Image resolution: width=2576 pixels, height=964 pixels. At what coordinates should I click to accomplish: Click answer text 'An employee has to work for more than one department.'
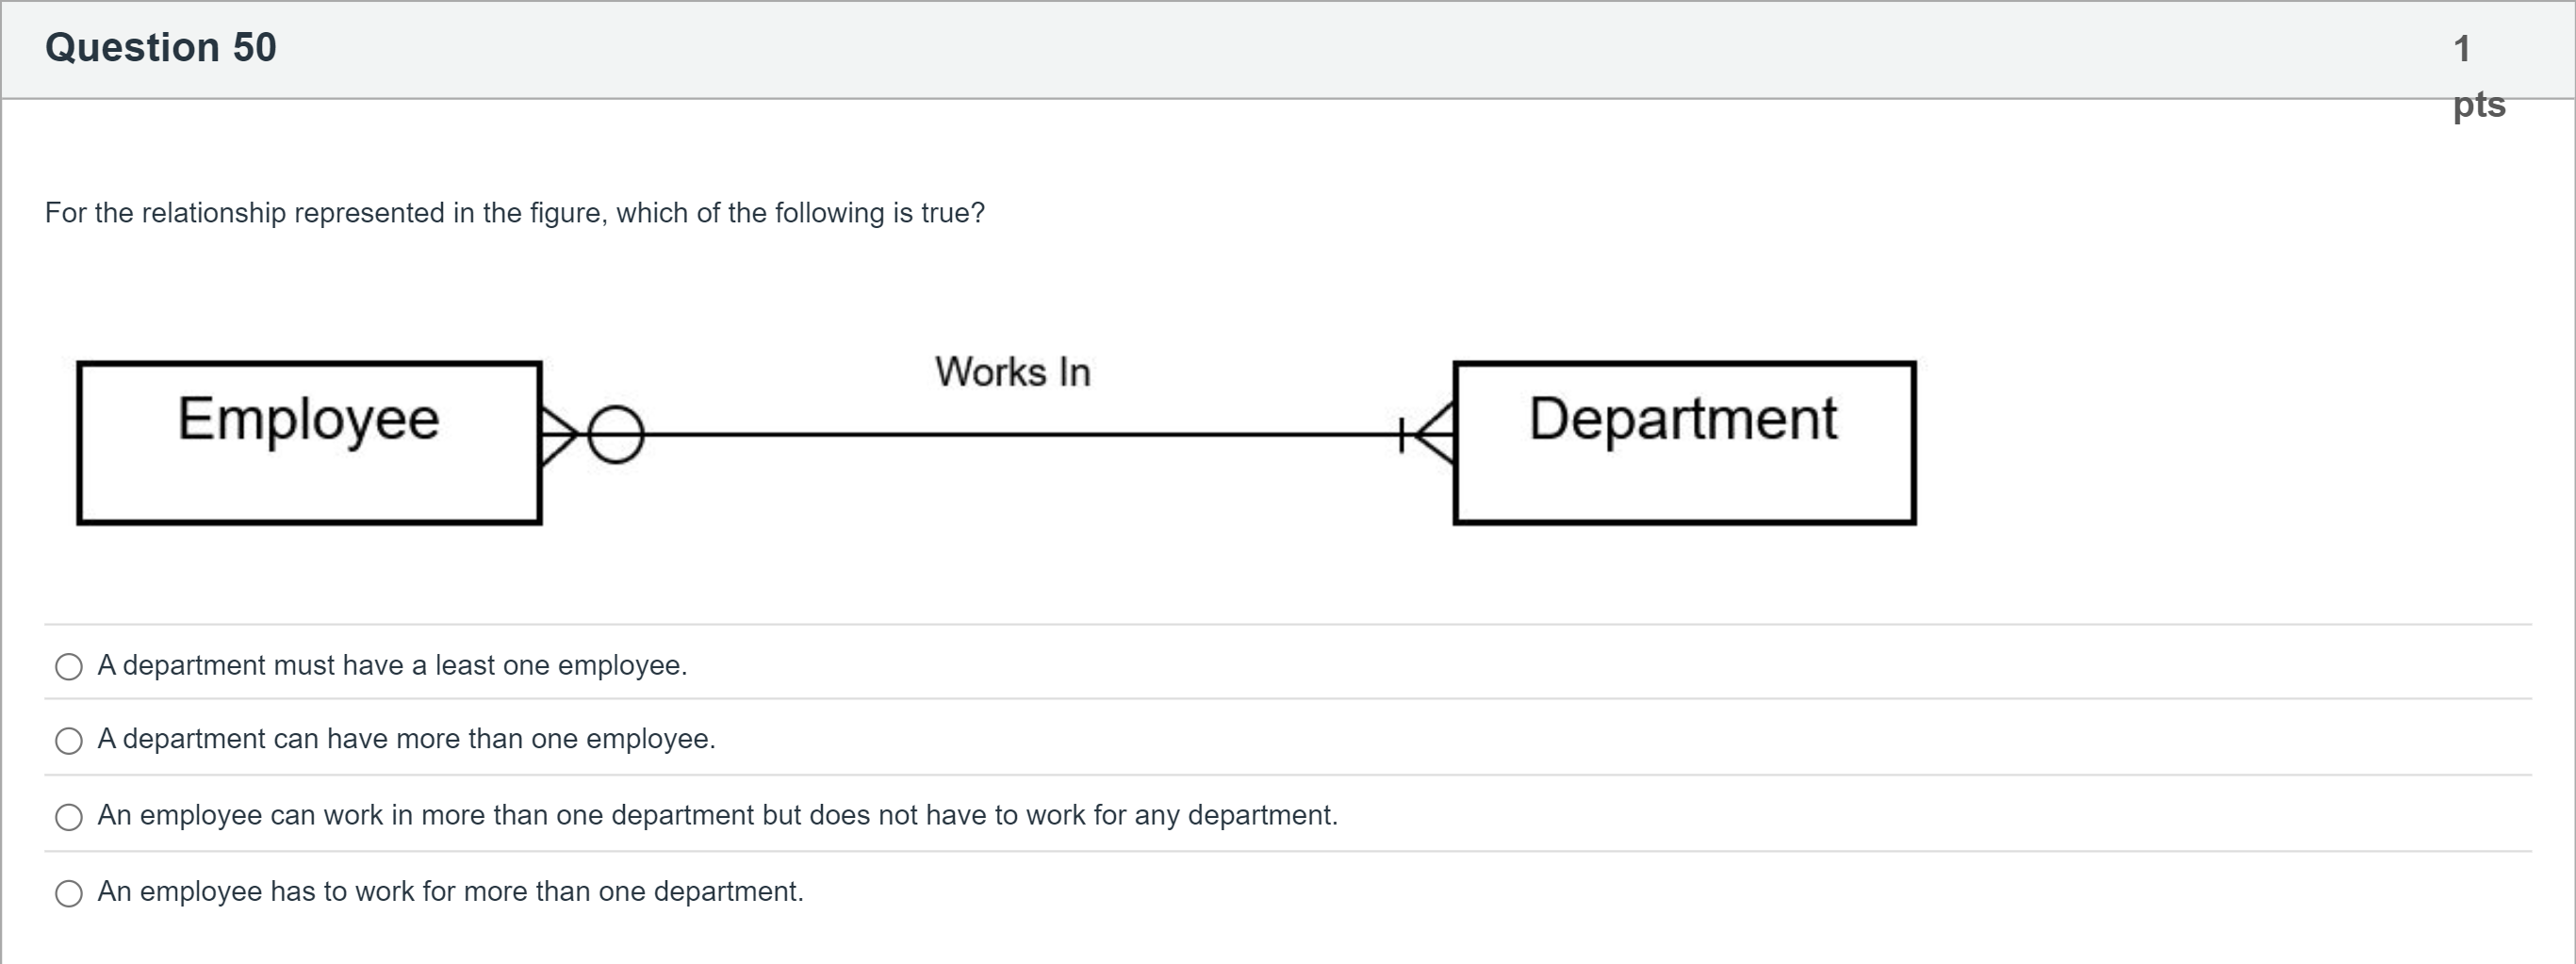coord(450,891)
